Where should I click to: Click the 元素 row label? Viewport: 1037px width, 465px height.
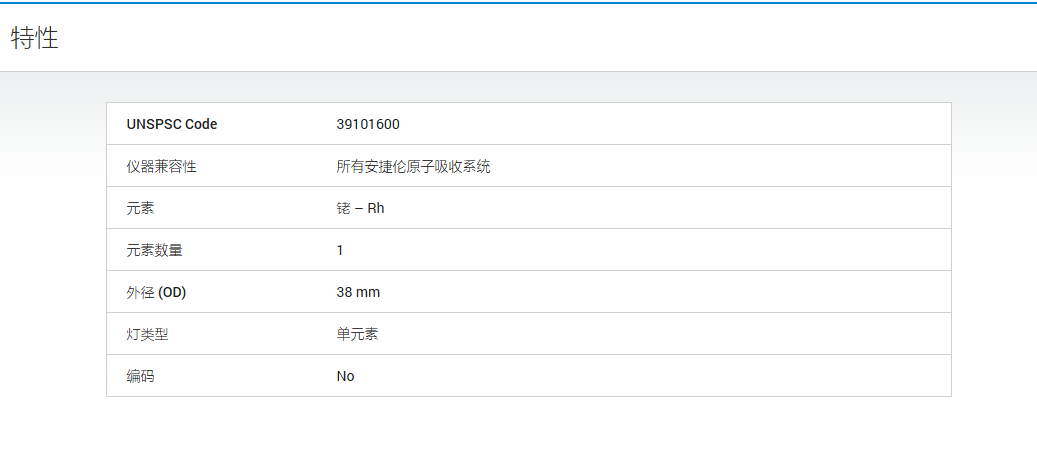tap(140, 208)
